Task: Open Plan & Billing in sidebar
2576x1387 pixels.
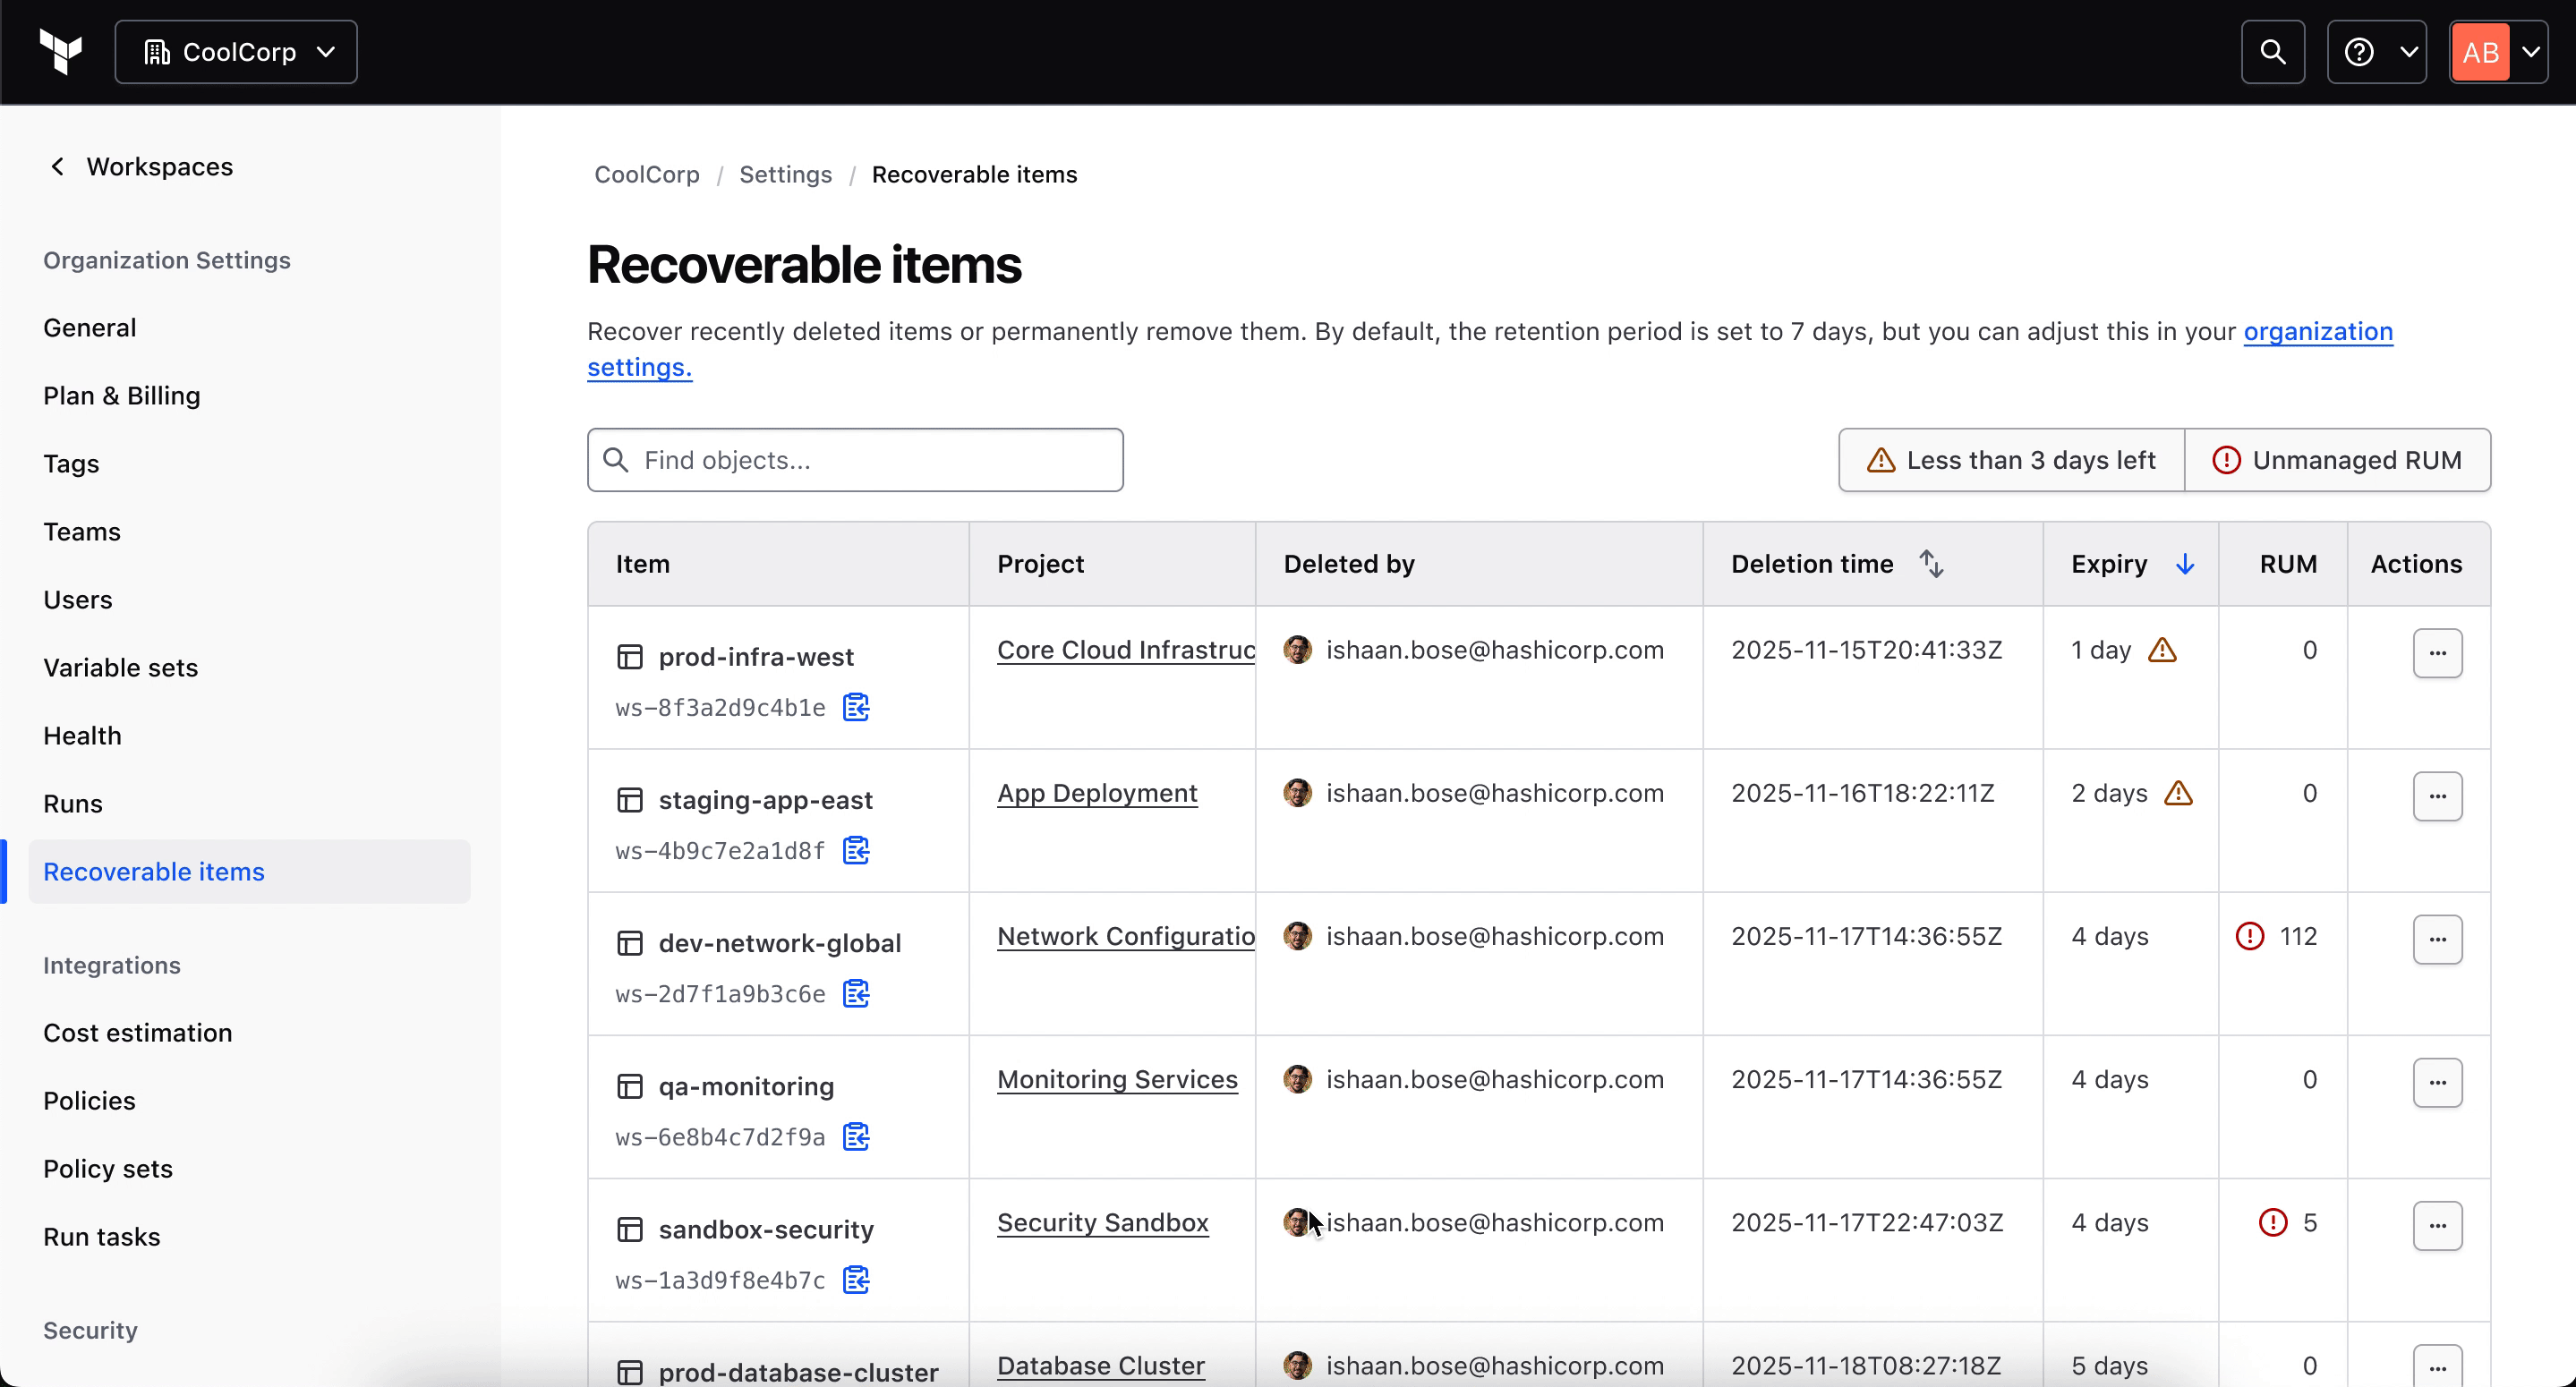Action: tap(121, 395)
